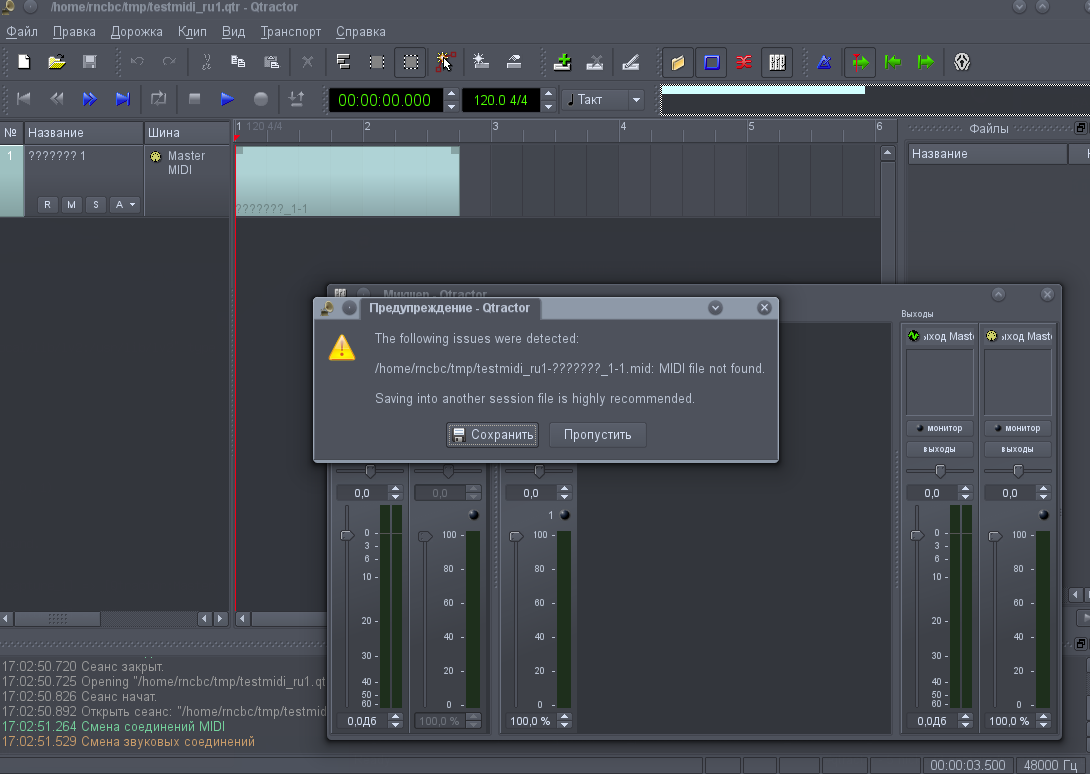Open the Такт snap dropdown
Viewport: 1090px width, 774px height.
(x=603, y=99)
